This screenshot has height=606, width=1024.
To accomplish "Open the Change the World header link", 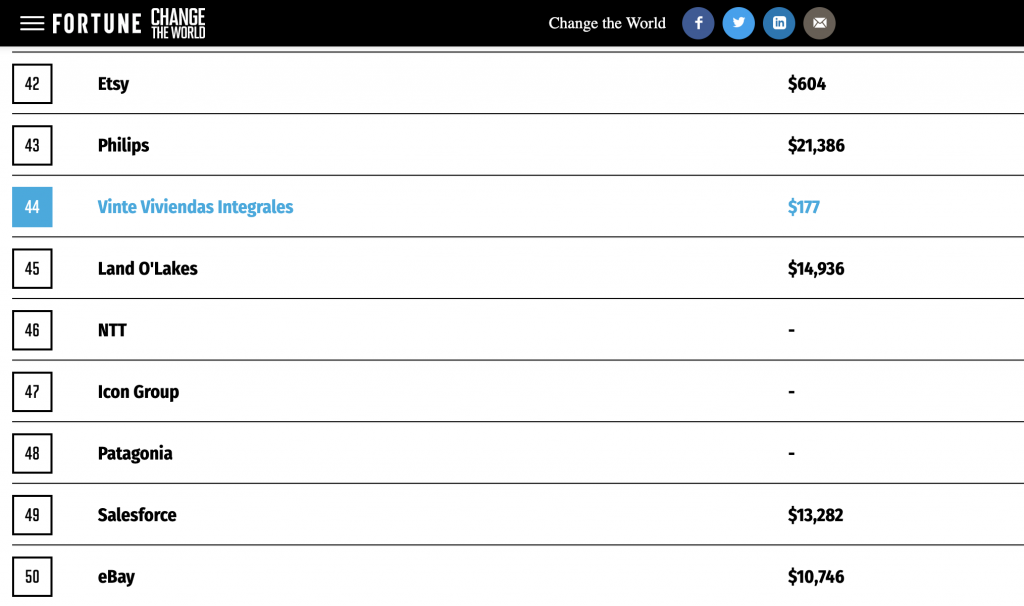I will pyautogui.click(x=606, y=23).
